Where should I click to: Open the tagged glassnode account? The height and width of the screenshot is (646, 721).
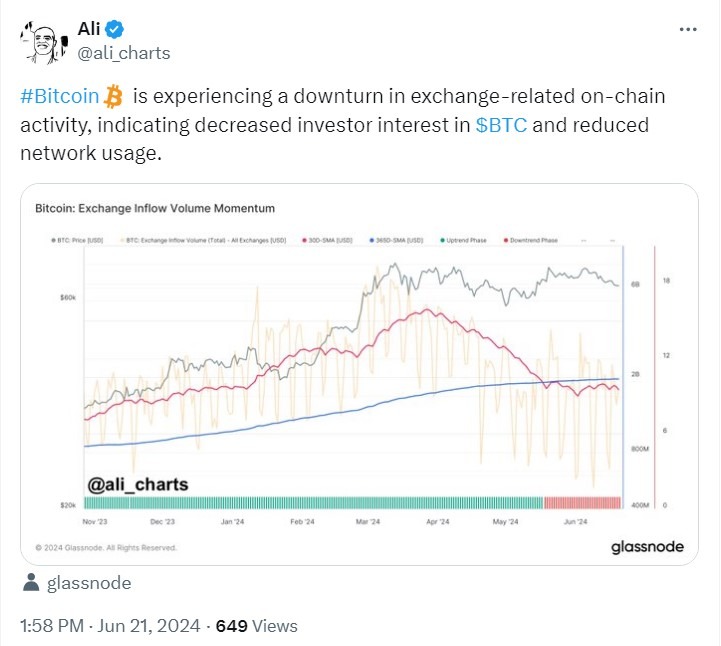[89, 583]
